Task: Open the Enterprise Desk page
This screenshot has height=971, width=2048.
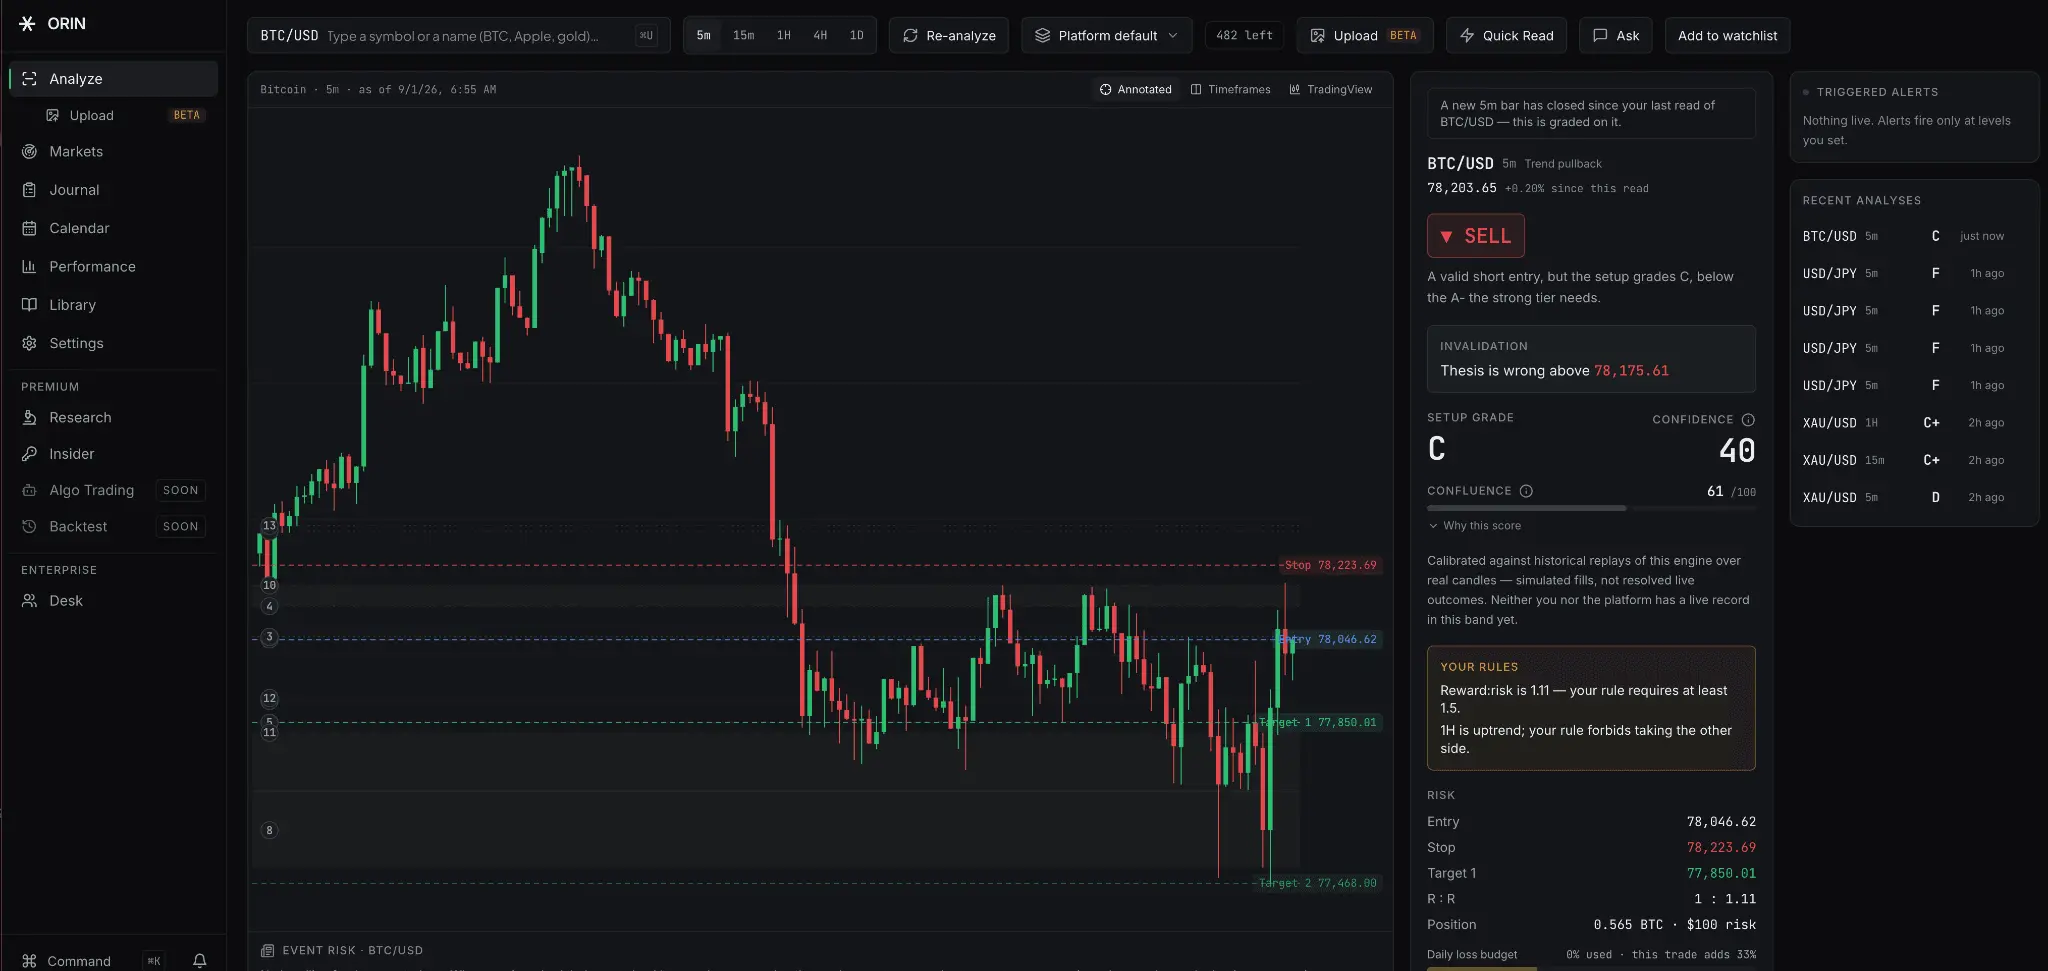Action: tap(113, 601)
